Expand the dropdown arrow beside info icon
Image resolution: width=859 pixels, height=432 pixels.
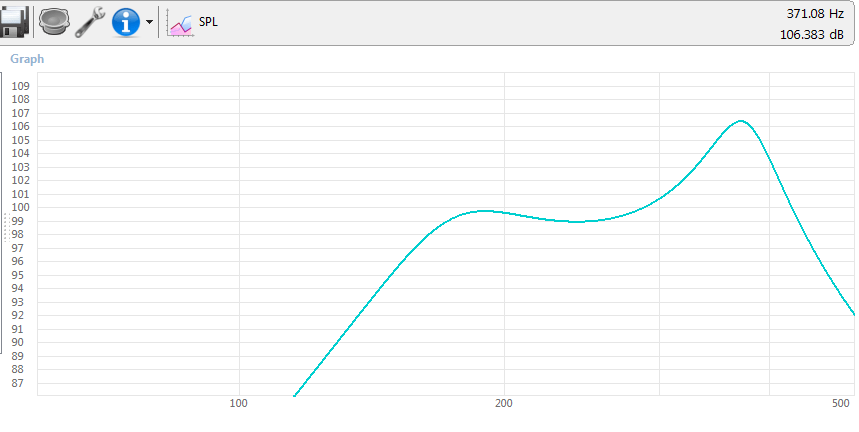coord(149,22)
